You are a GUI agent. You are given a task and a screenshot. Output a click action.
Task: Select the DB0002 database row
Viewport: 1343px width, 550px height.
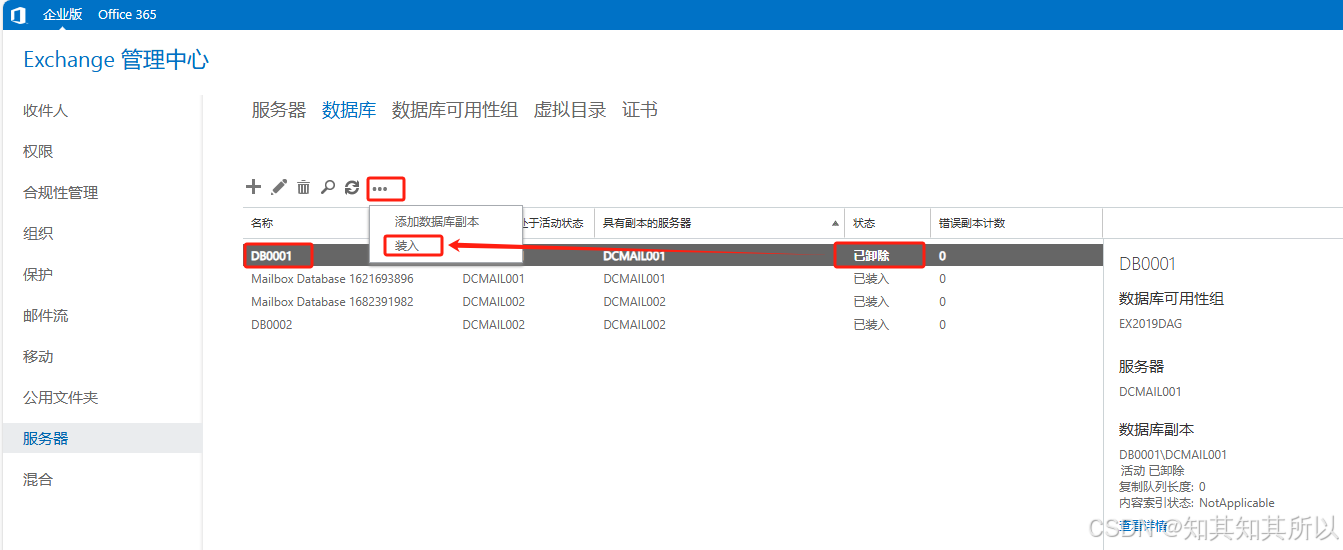[x=672, y=325]
